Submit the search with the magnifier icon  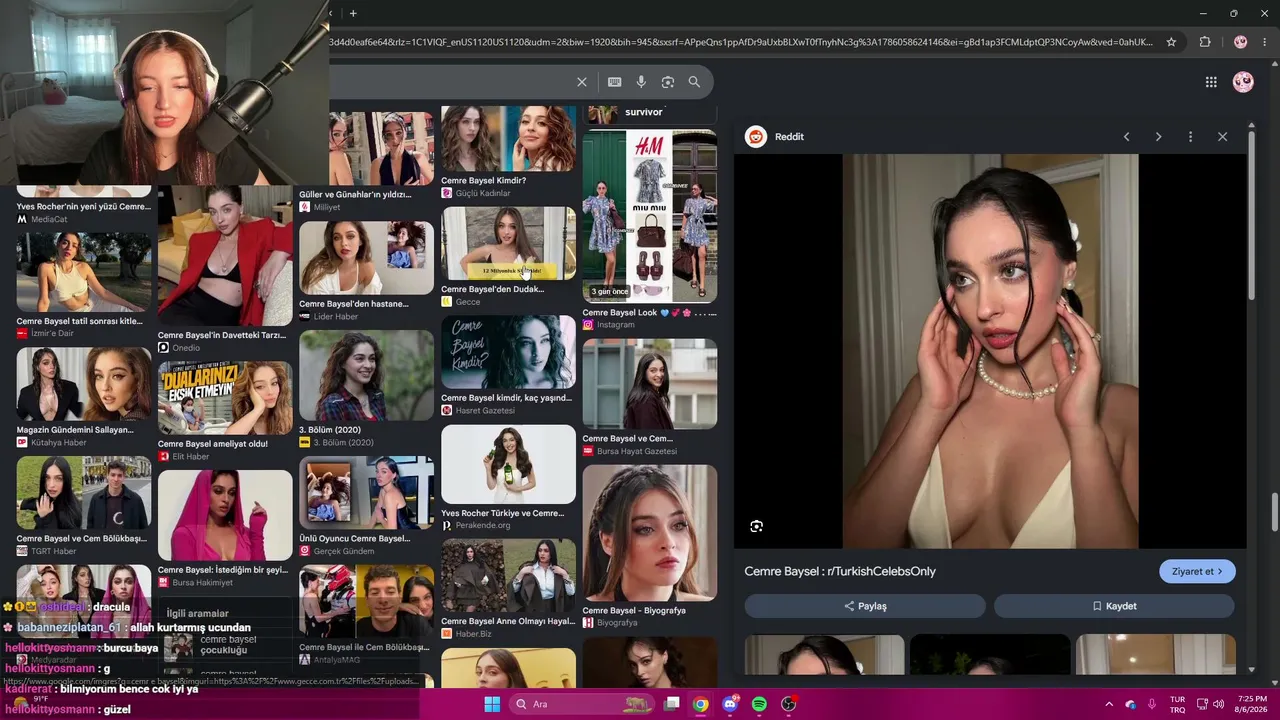pyautogui.click(x=694, y=82)
